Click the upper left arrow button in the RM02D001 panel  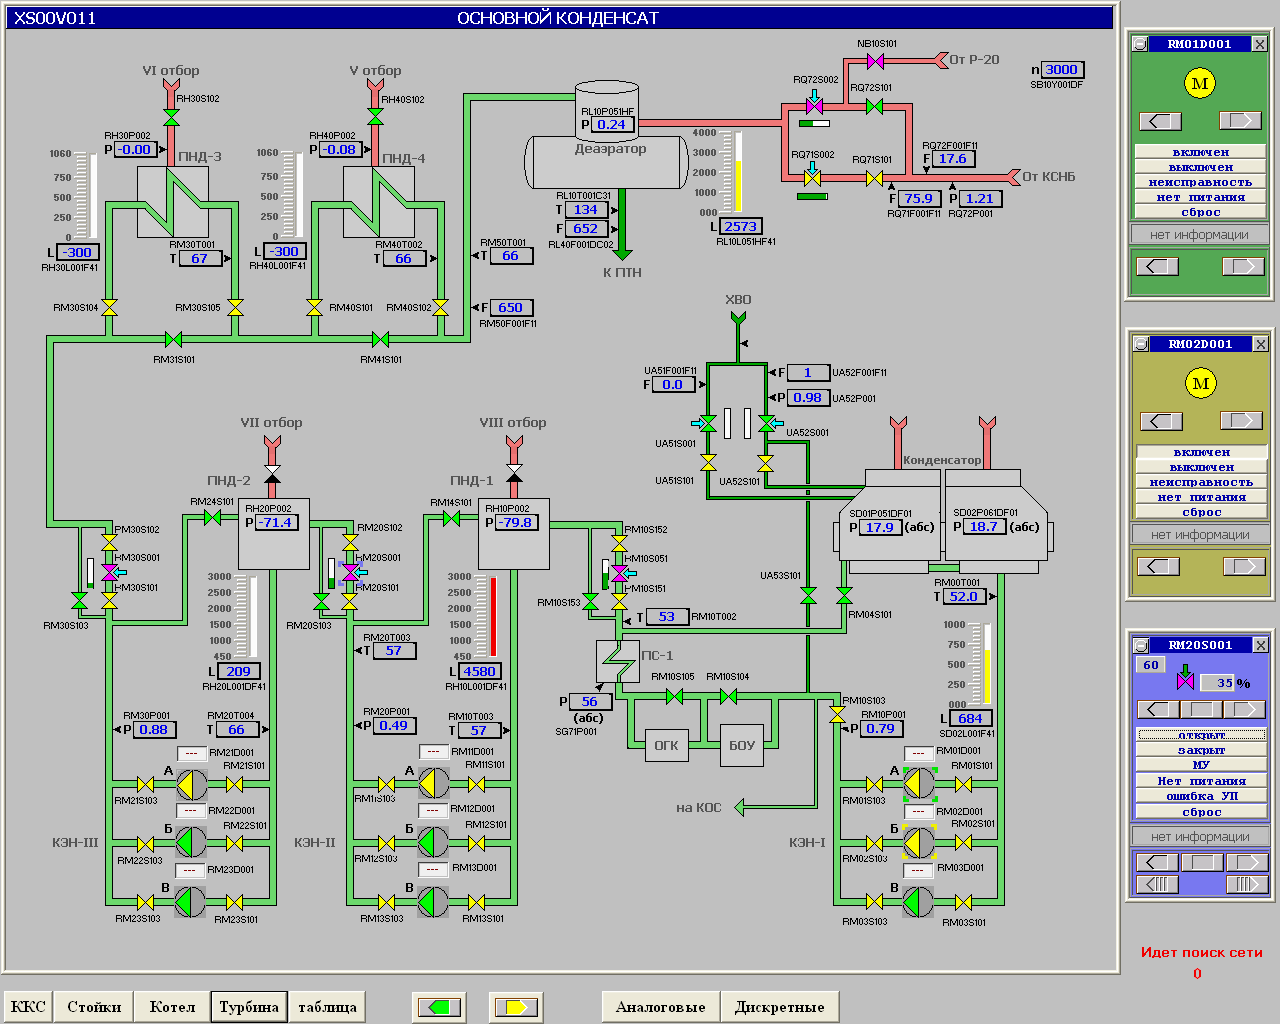click(1161, 421)
